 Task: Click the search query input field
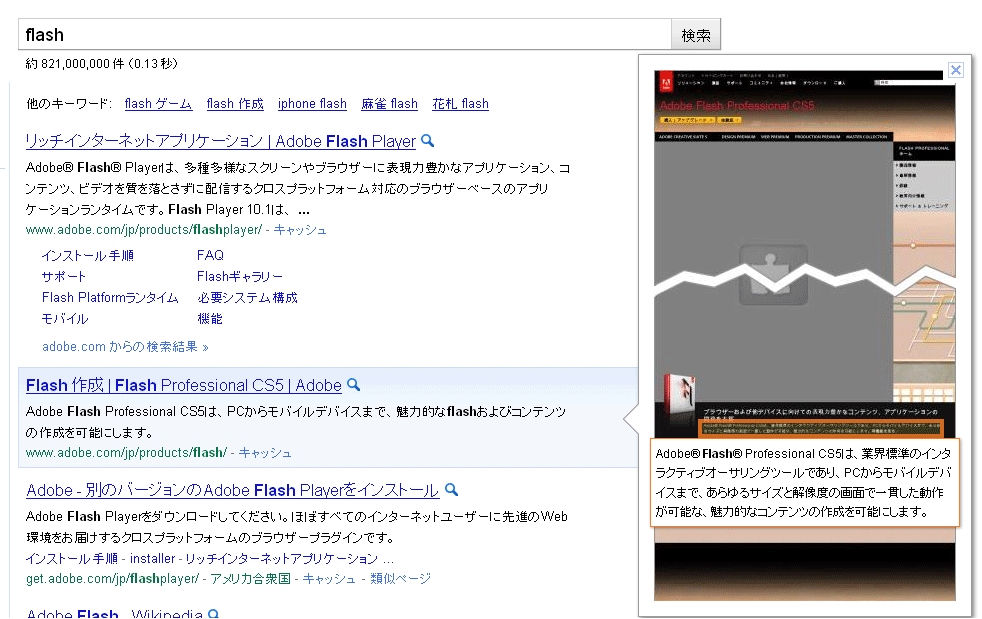click(345, 34)
